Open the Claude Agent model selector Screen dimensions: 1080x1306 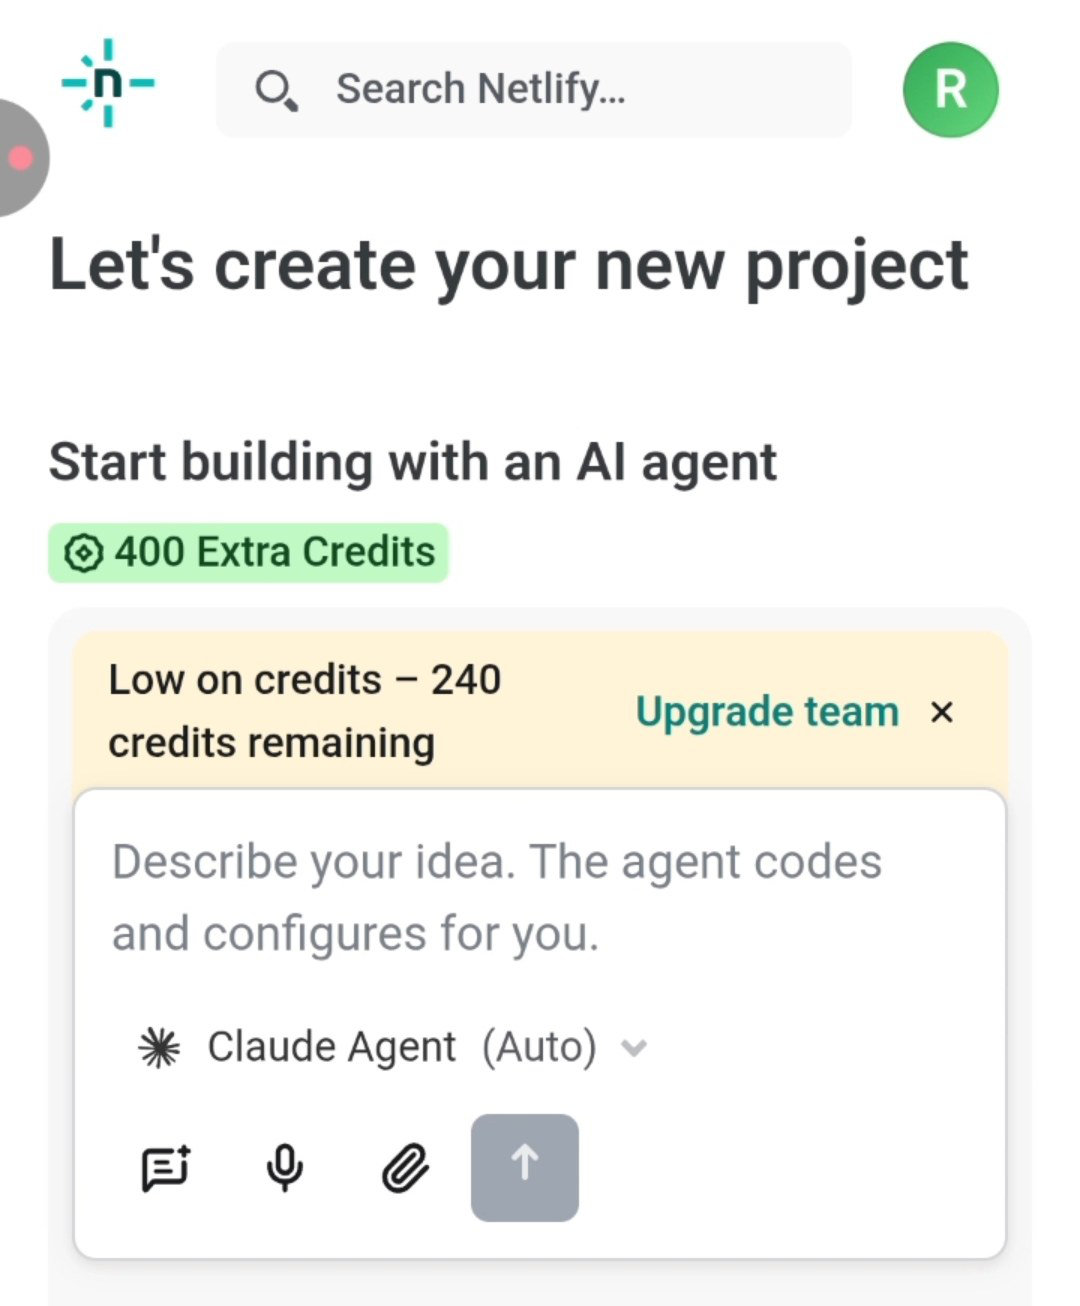click(x=392, y=1048)
